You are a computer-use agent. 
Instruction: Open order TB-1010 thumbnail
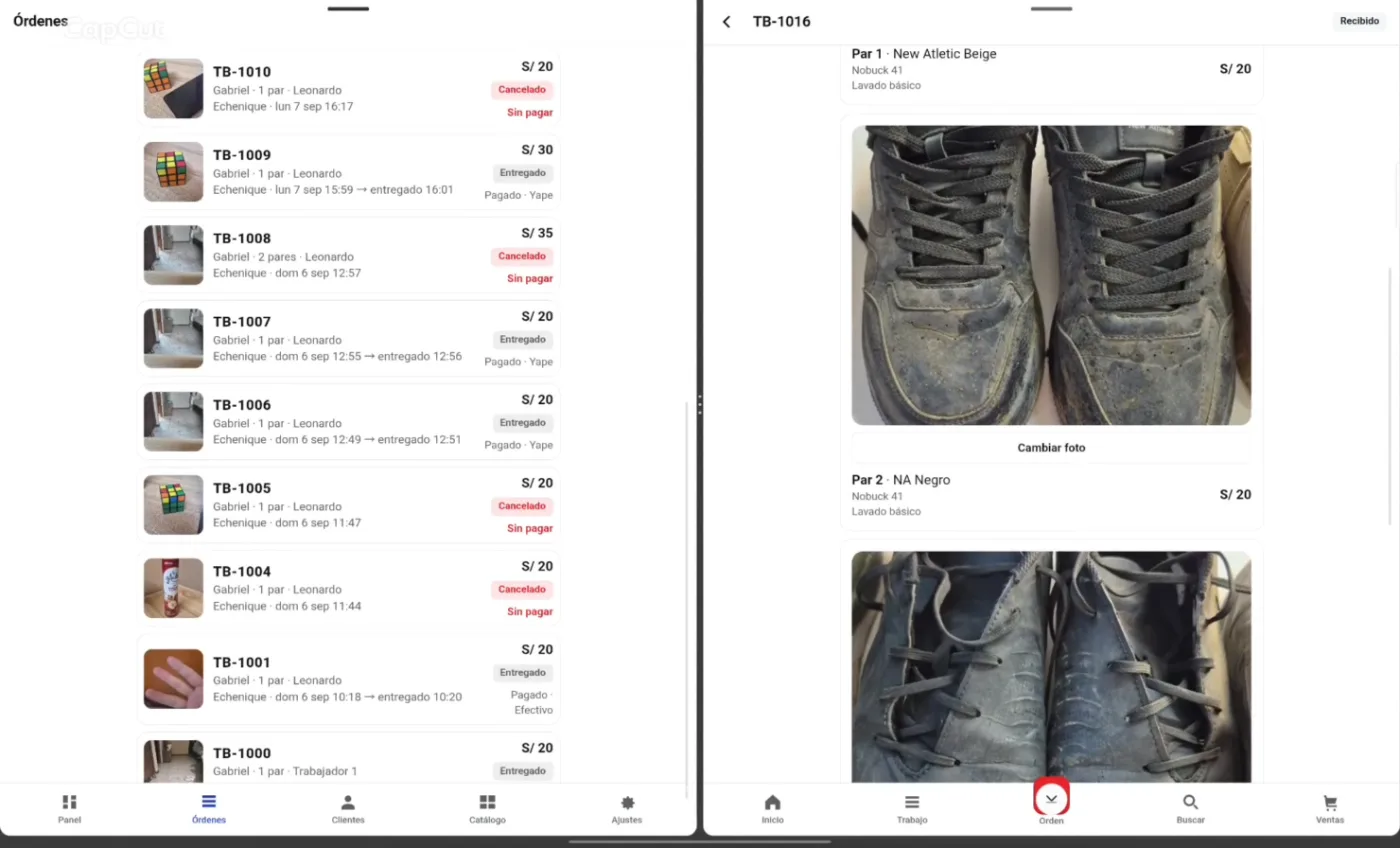(173, 88)
